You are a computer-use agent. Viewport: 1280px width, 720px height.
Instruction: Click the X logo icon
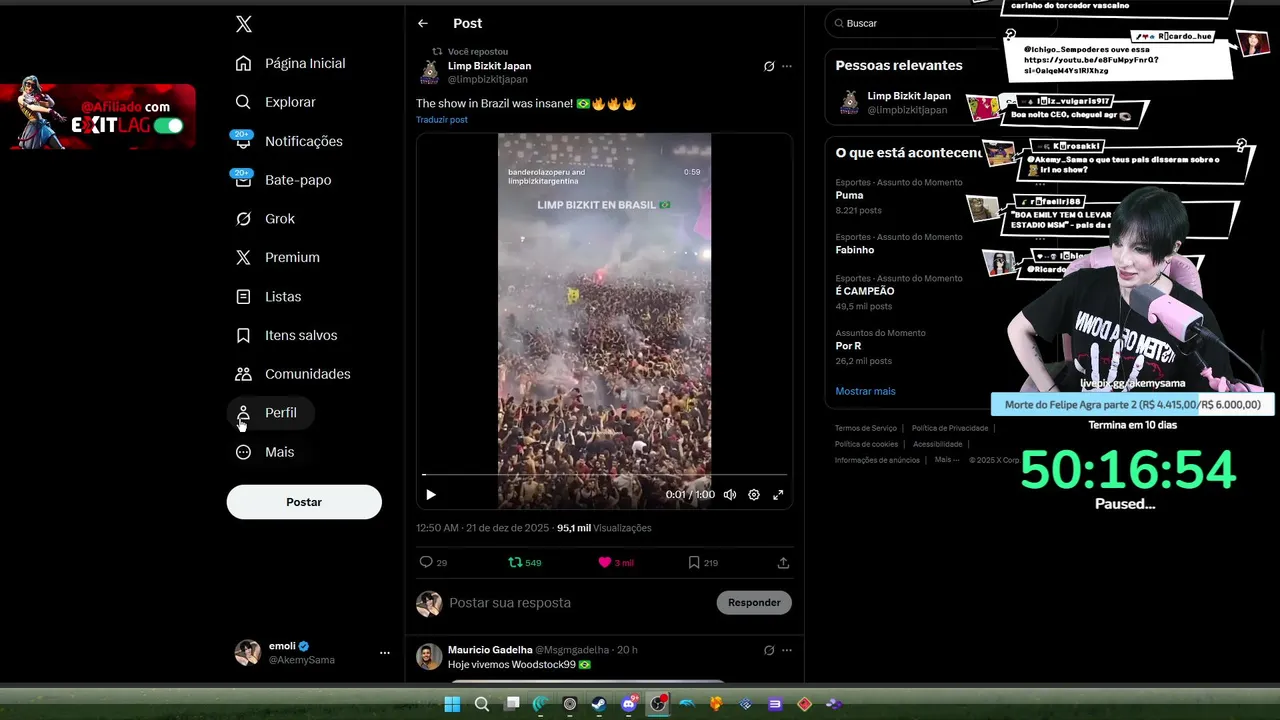pyautogui.click(x=243, y=24)
